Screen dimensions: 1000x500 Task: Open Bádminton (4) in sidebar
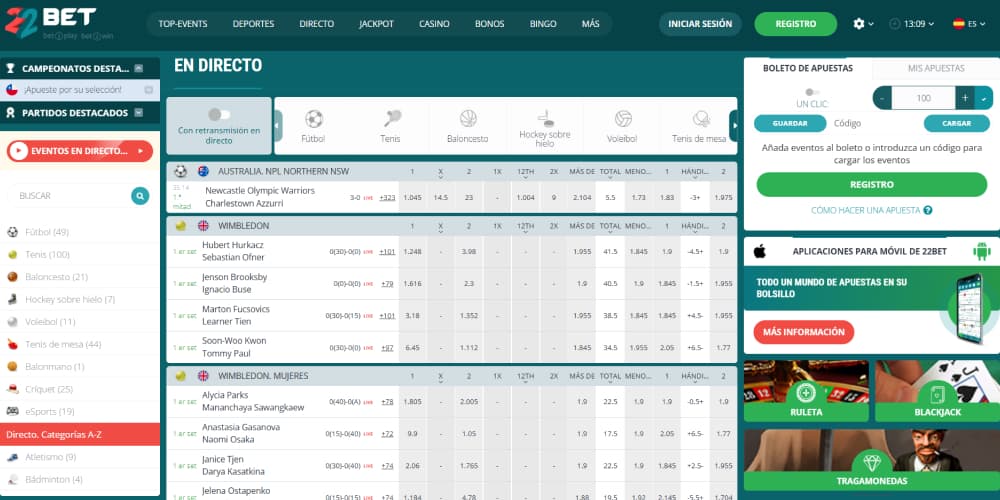(80, 479)
